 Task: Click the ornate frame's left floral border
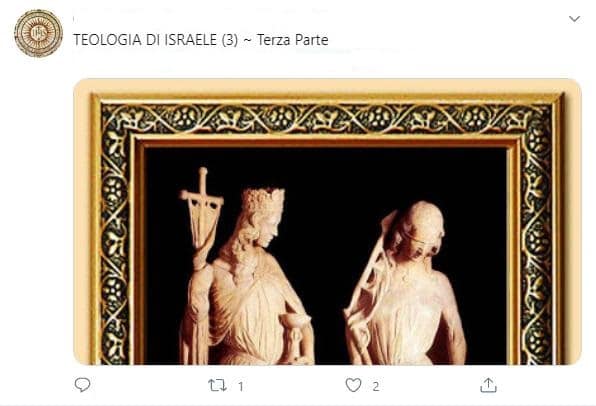coord(116,234)
